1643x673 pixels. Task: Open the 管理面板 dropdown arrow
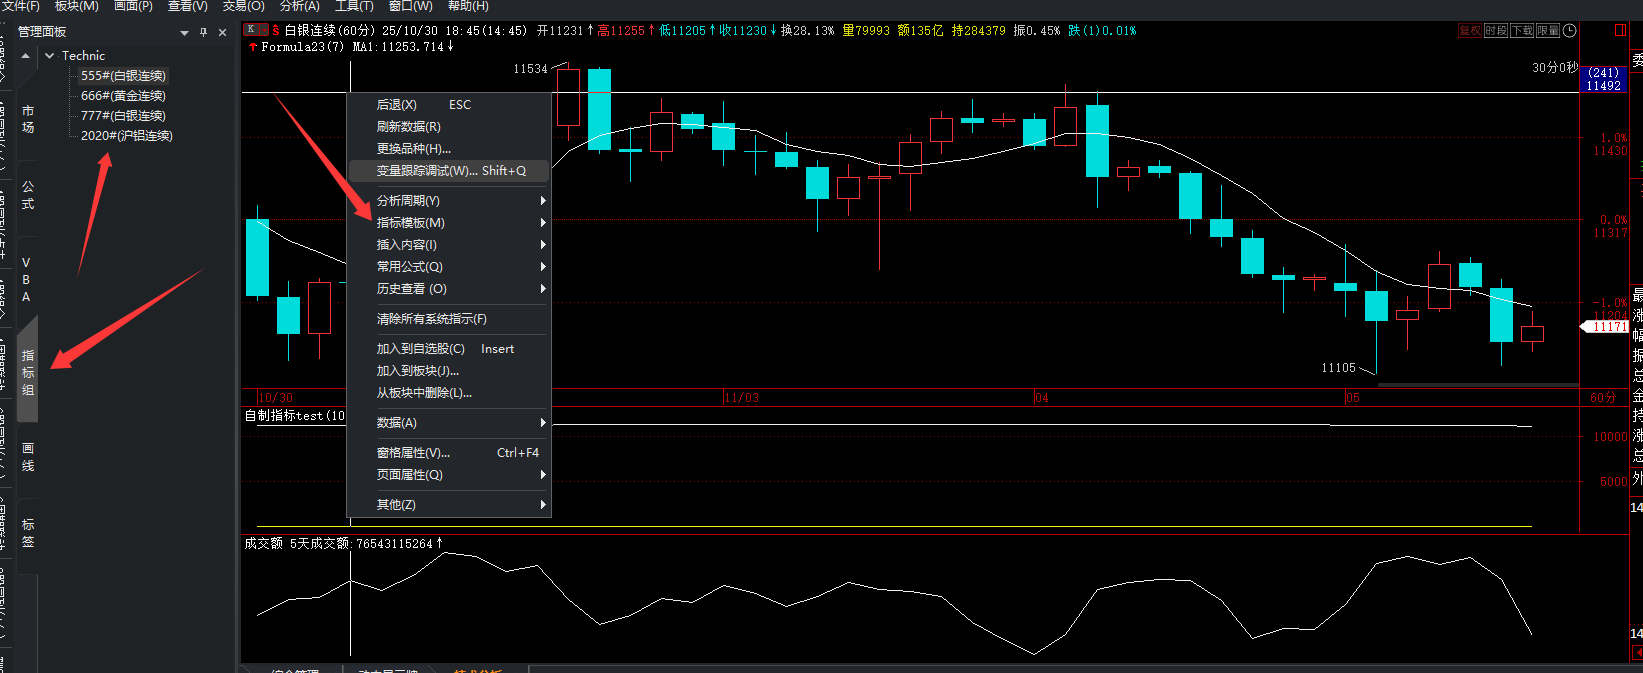[184, 33]
